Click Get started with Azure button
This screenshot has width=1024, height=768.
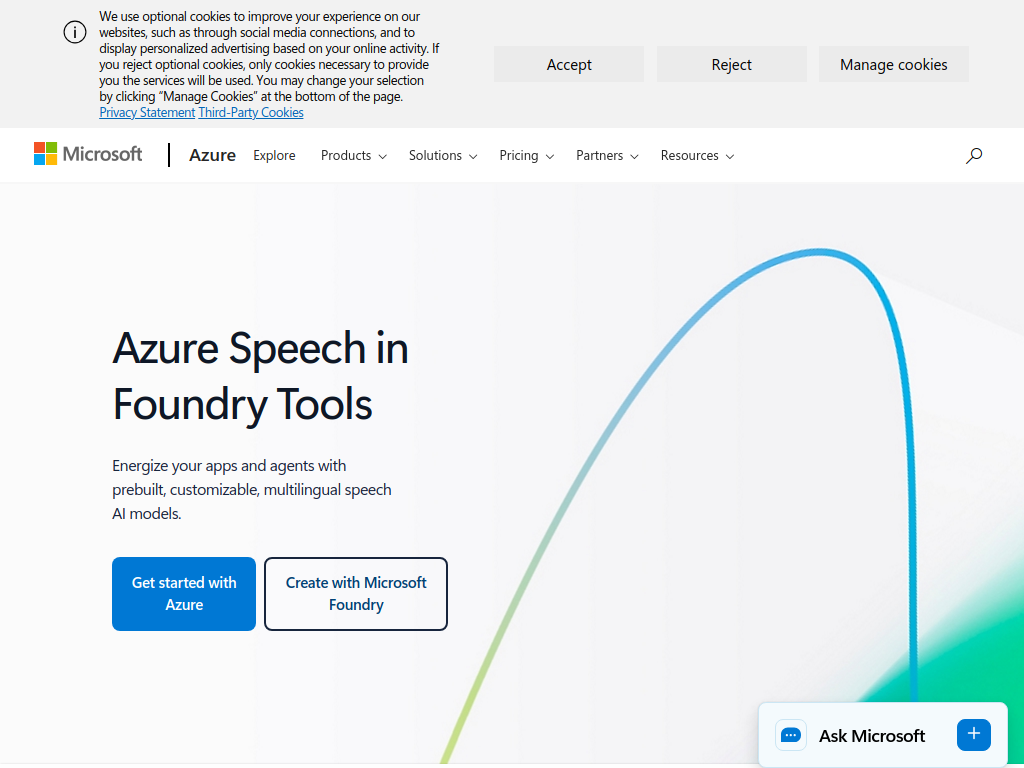(x=184, y=594)
